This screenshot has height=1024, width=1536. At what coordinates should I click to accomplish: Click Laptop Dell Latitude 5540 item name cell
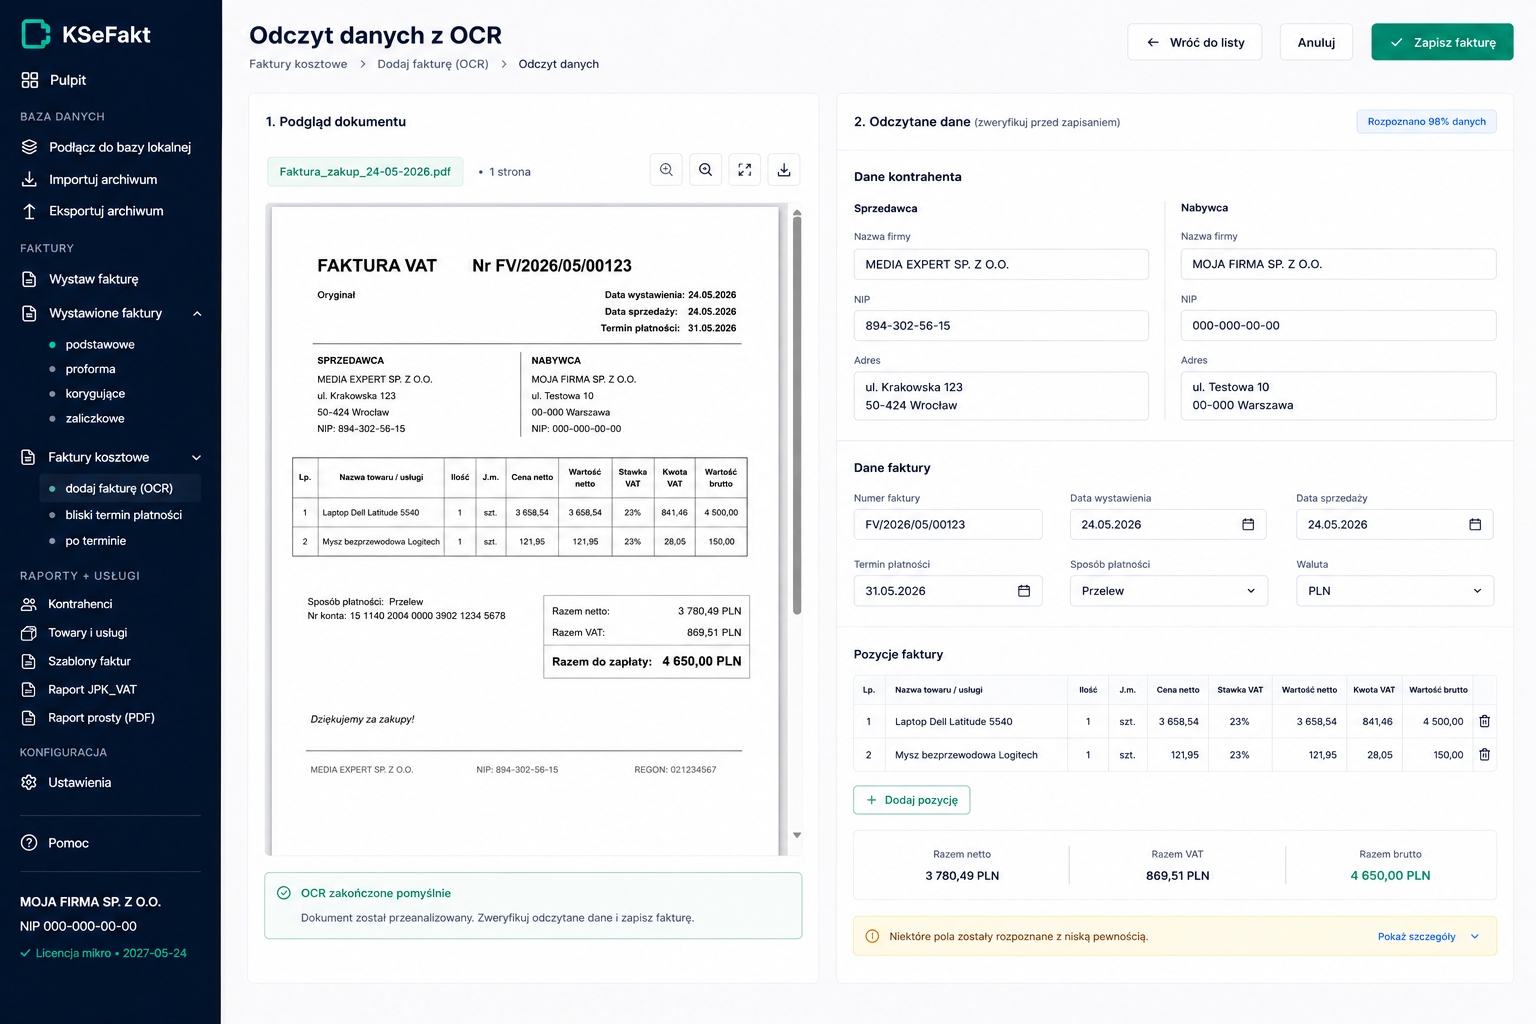click(976, 721)
